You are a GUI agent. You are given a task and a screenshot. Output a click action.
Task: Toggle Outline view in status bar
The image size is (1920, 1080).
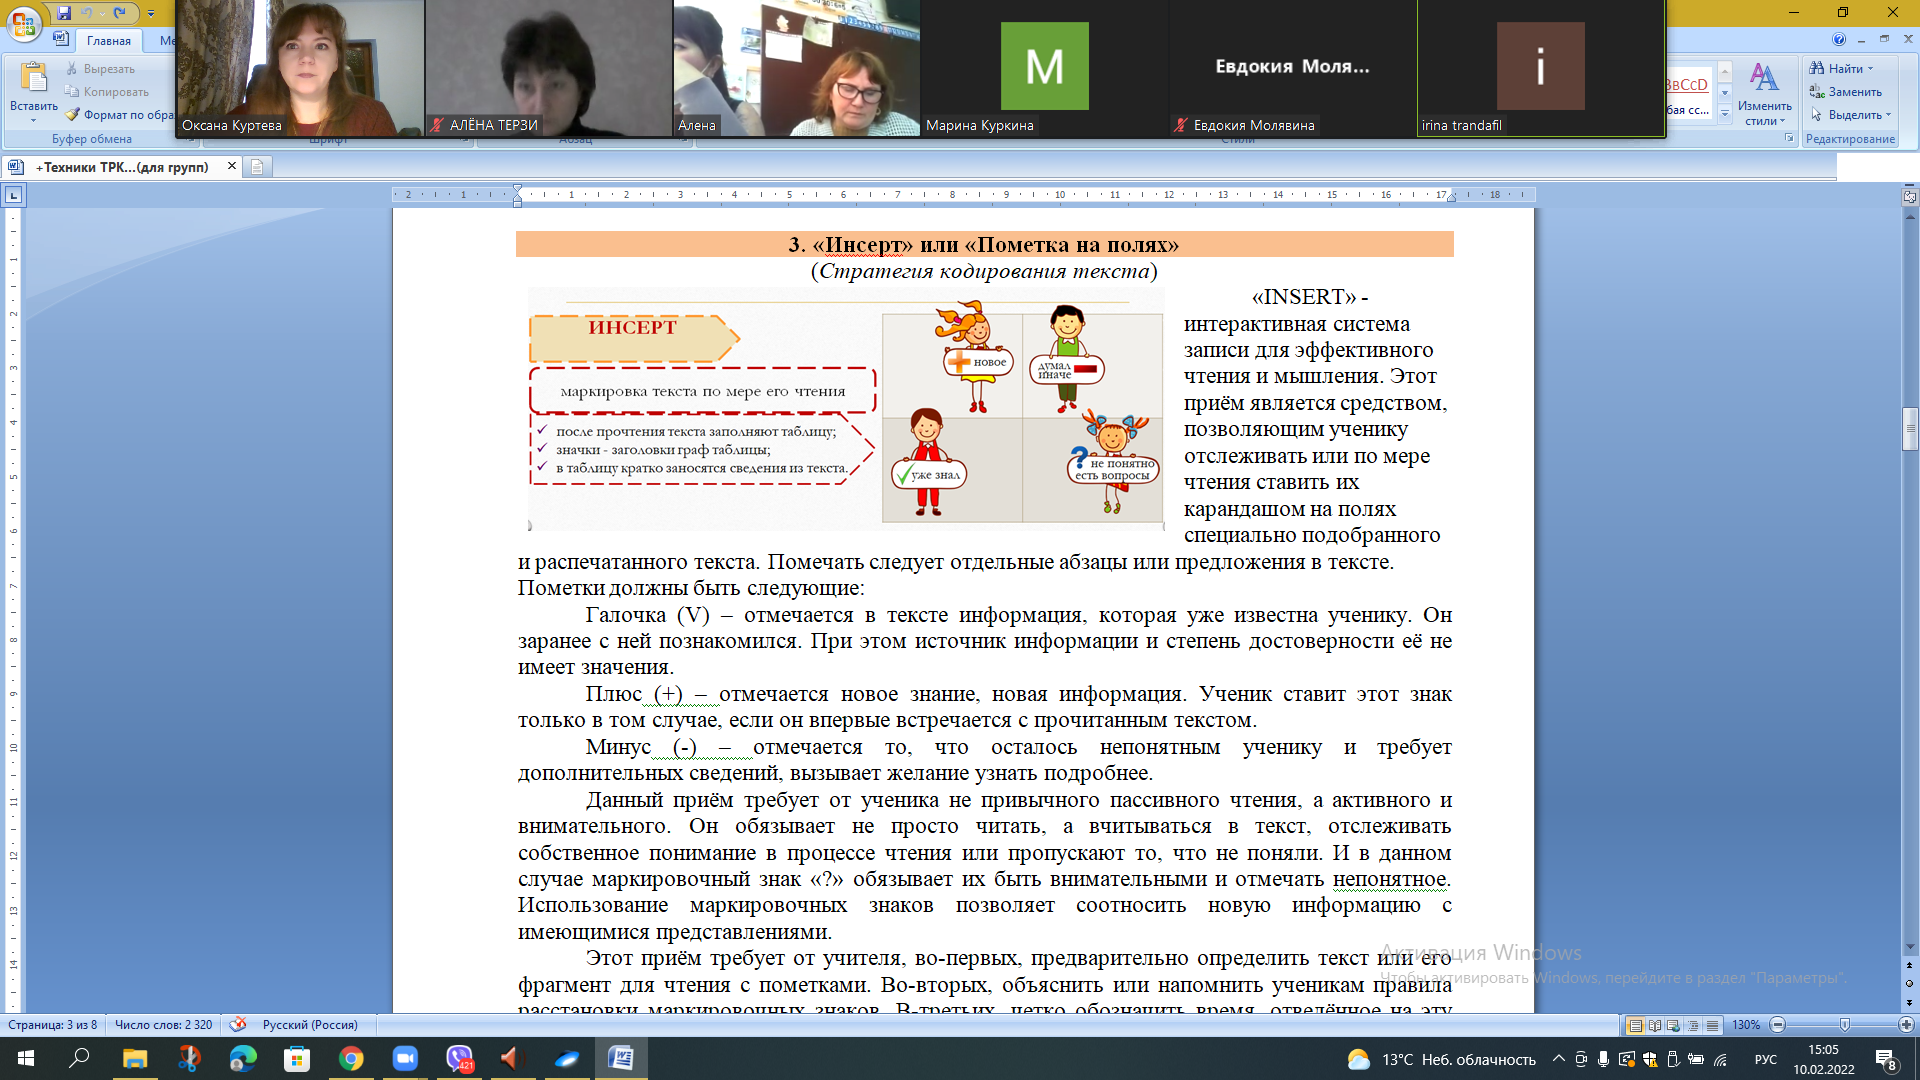pyautogui.click(x=1693, y=1025)
